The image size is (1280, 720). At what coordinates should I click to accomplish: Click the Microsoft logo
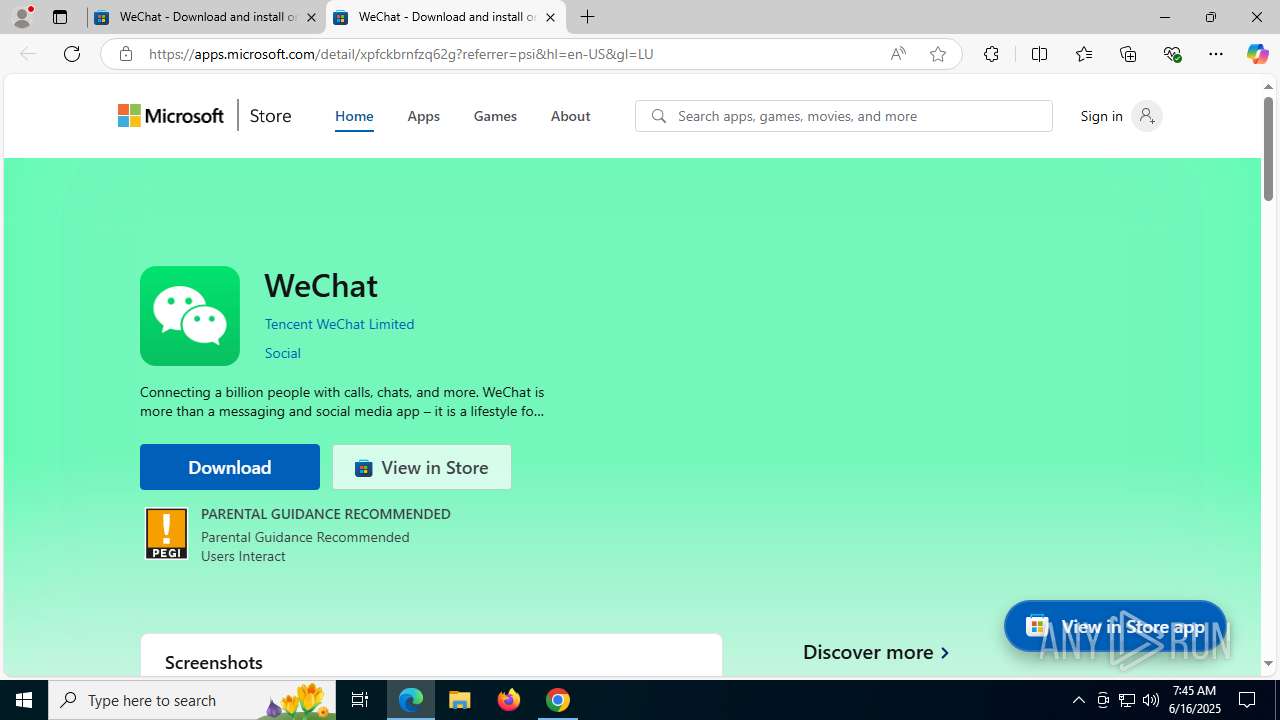[x=171, y=116]
